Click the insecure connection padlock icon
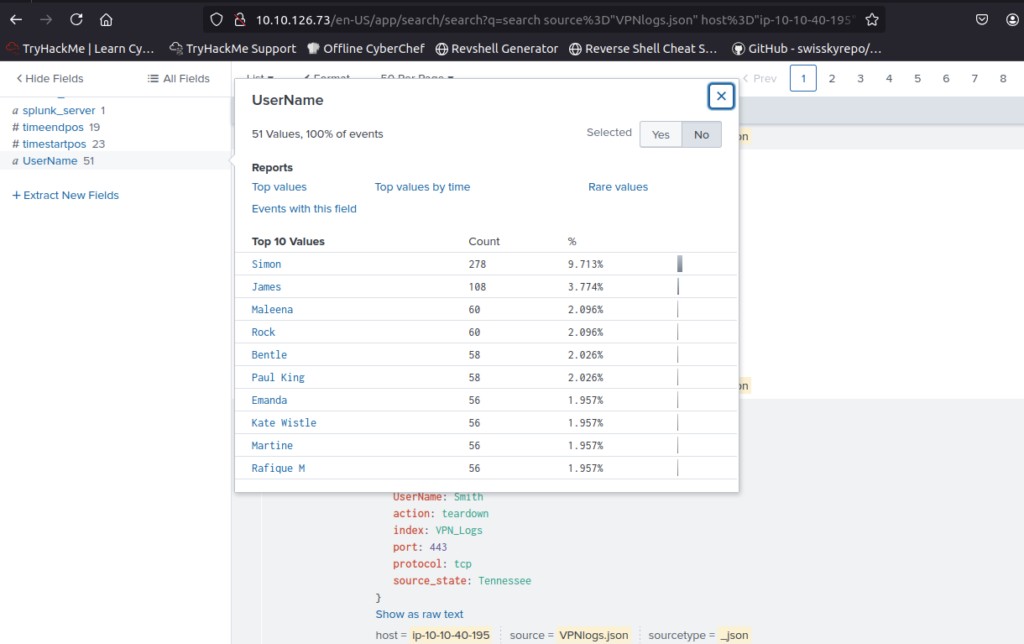The width and height of the screenshot is (1024, 644). [x=240, y=20]
